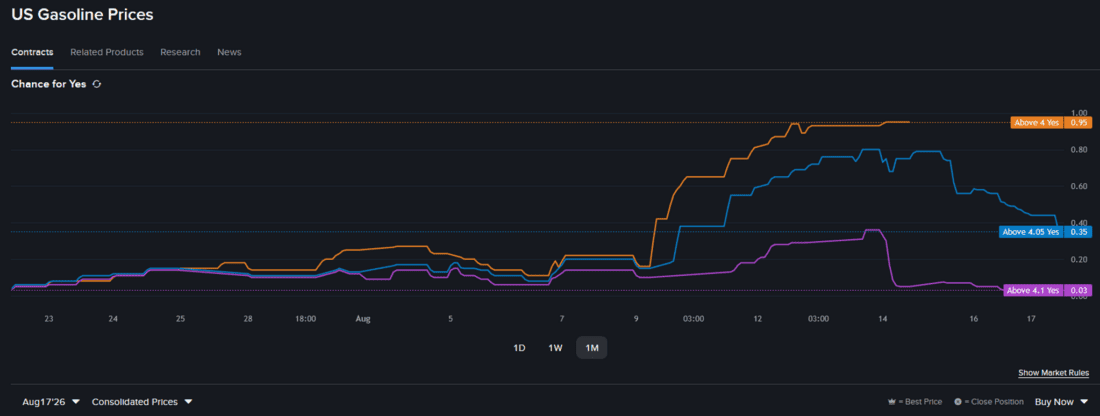Select the 1W time range
1100x416 pixels.
(555, 348)
